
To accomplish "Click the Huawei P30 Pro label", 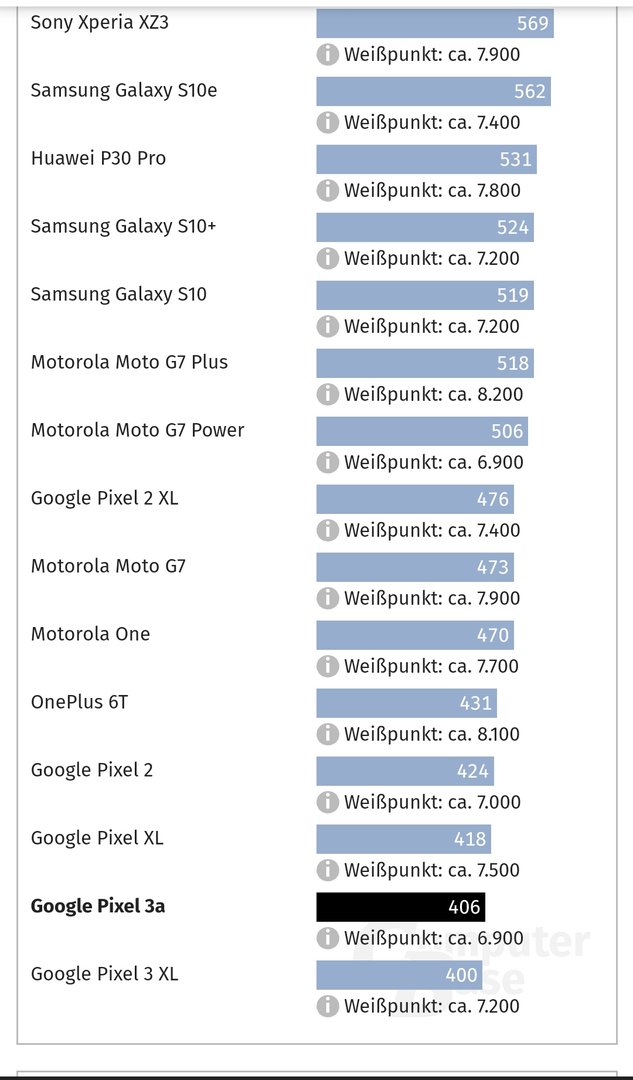I will 98,158.
